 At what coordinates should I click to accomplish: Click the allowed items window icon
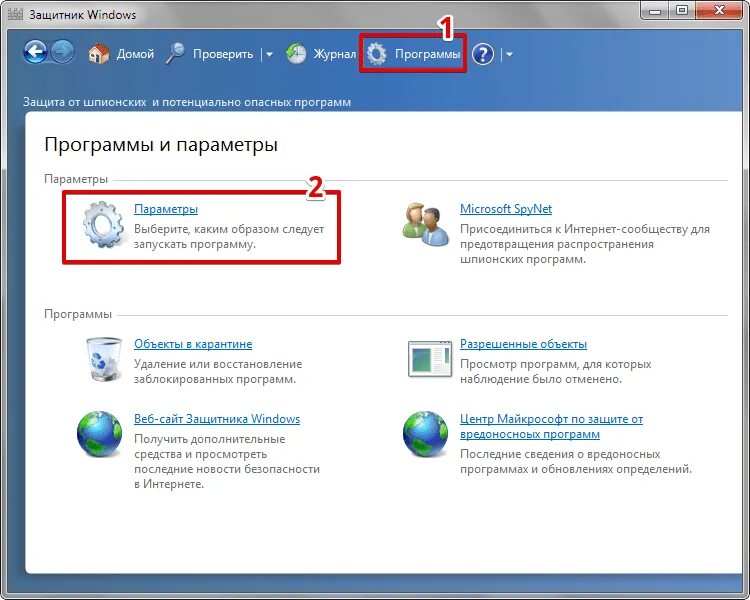[430, 359]
